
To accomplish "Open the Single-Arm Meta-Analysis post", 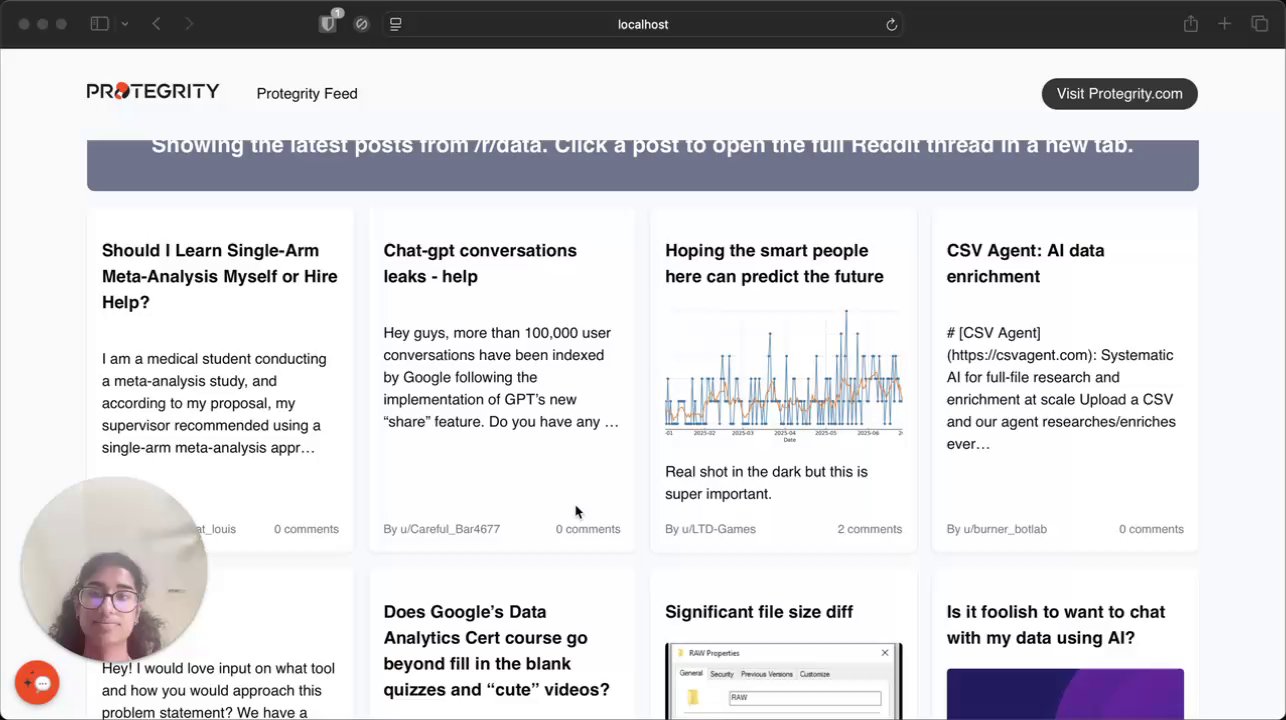I will click(x=220, y=276).
